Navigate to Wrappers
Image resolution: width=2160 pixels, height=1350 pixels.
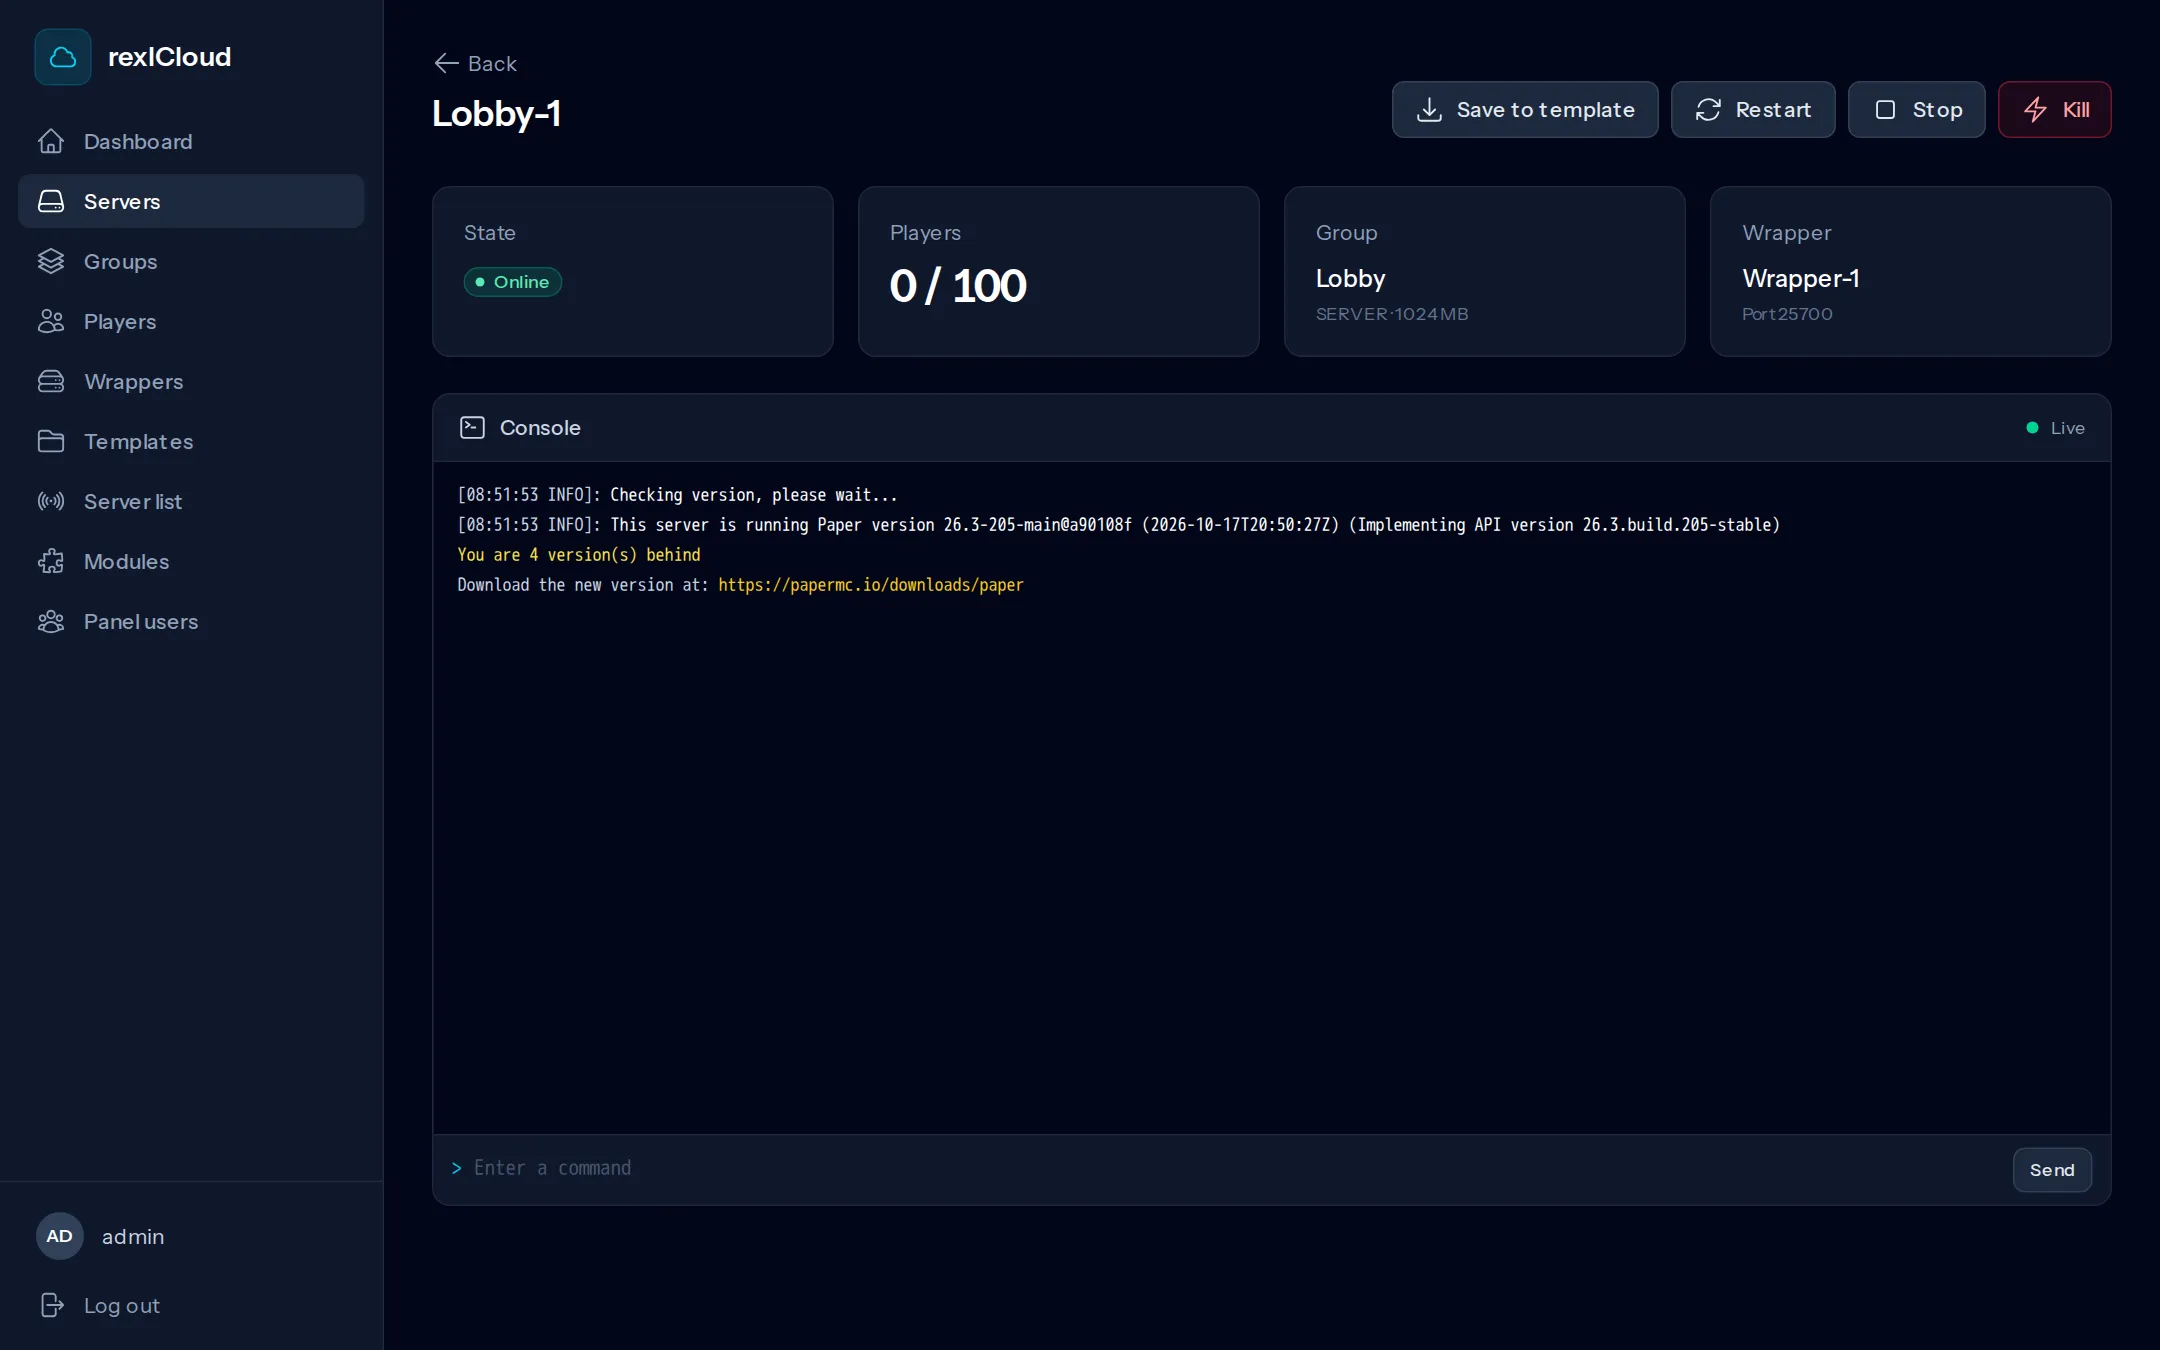point(191,381)
